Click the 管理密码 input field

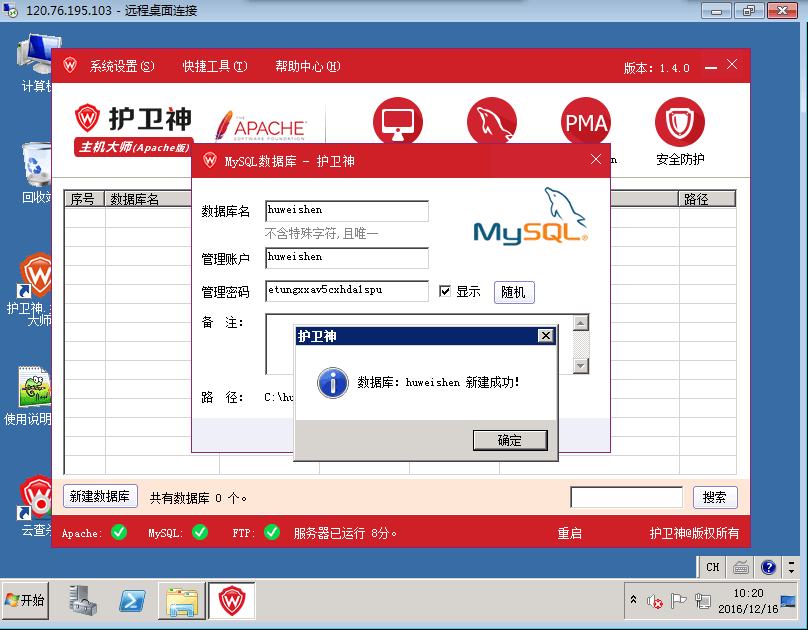tap(347, 291)
